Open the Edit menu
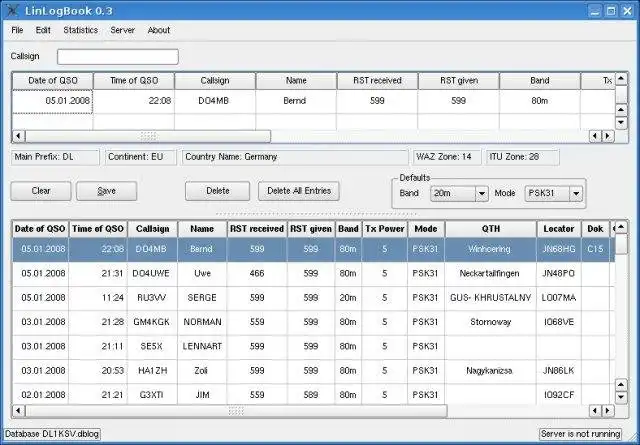The width and height of the screenshot is (640, 445). tap(43, 30)
